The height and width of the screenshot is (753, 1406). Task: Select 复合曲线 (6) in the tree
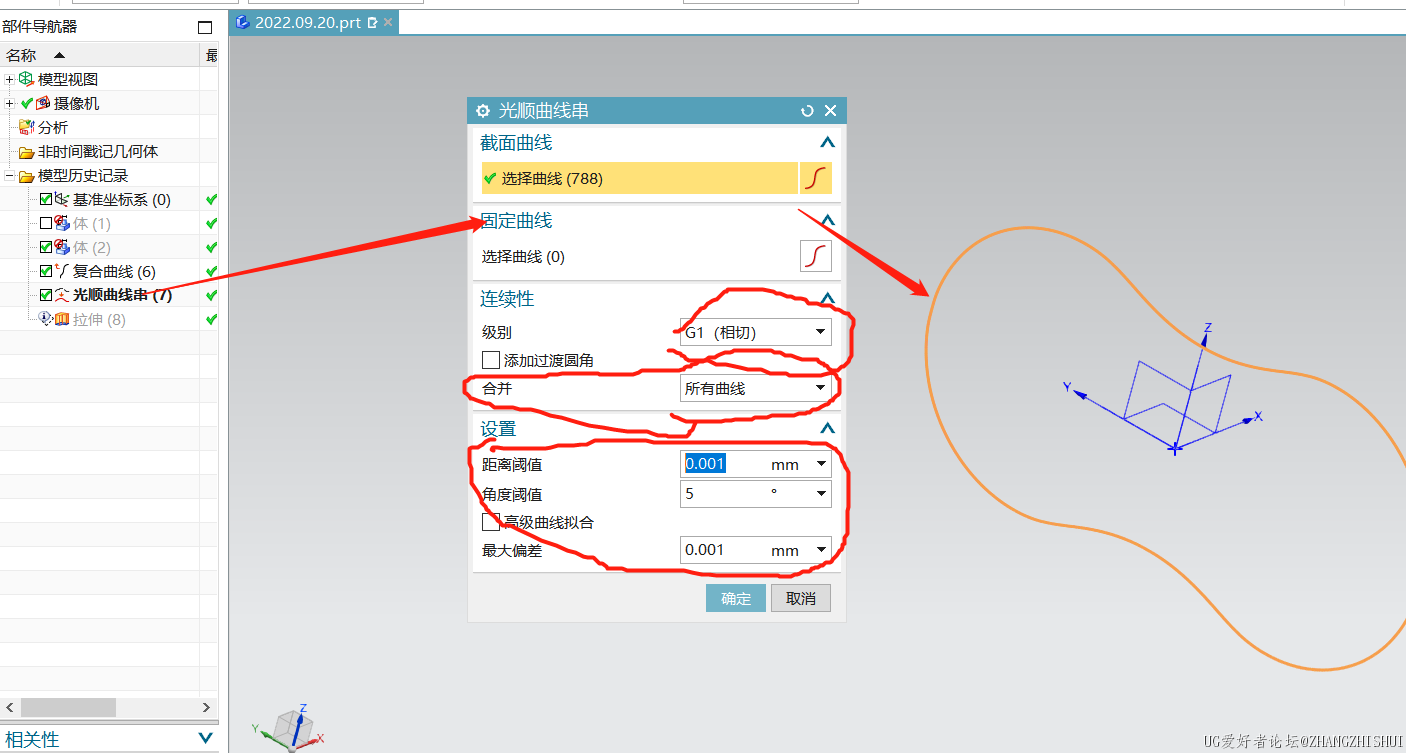tap(114, 271)
